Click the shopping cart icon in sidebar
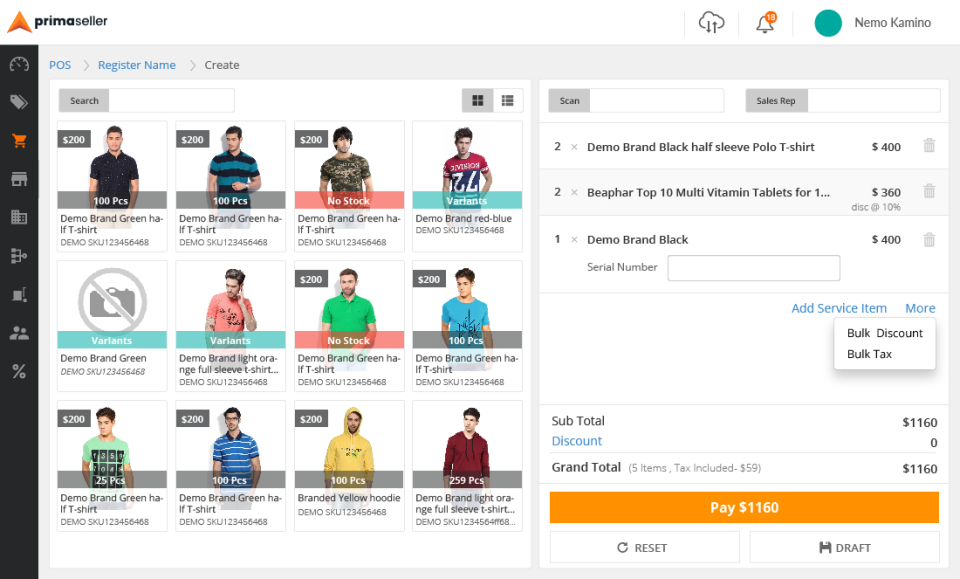The width and height of the screenshot is (960, 579). click(x=19, y=141)
